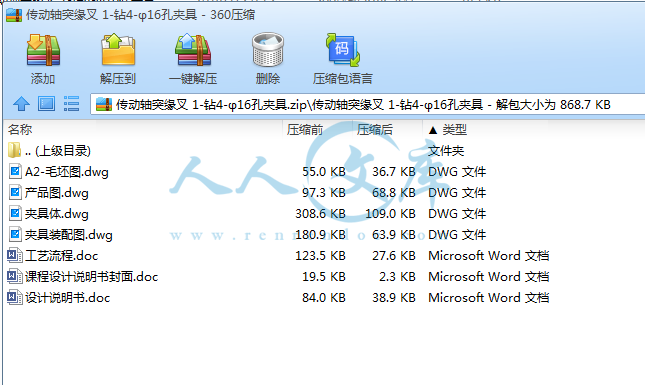Image resolution: width=645 pixels, height=385 pixels.
Task: Click the 308.6 KB size value
Action: [x=320, y=214]
